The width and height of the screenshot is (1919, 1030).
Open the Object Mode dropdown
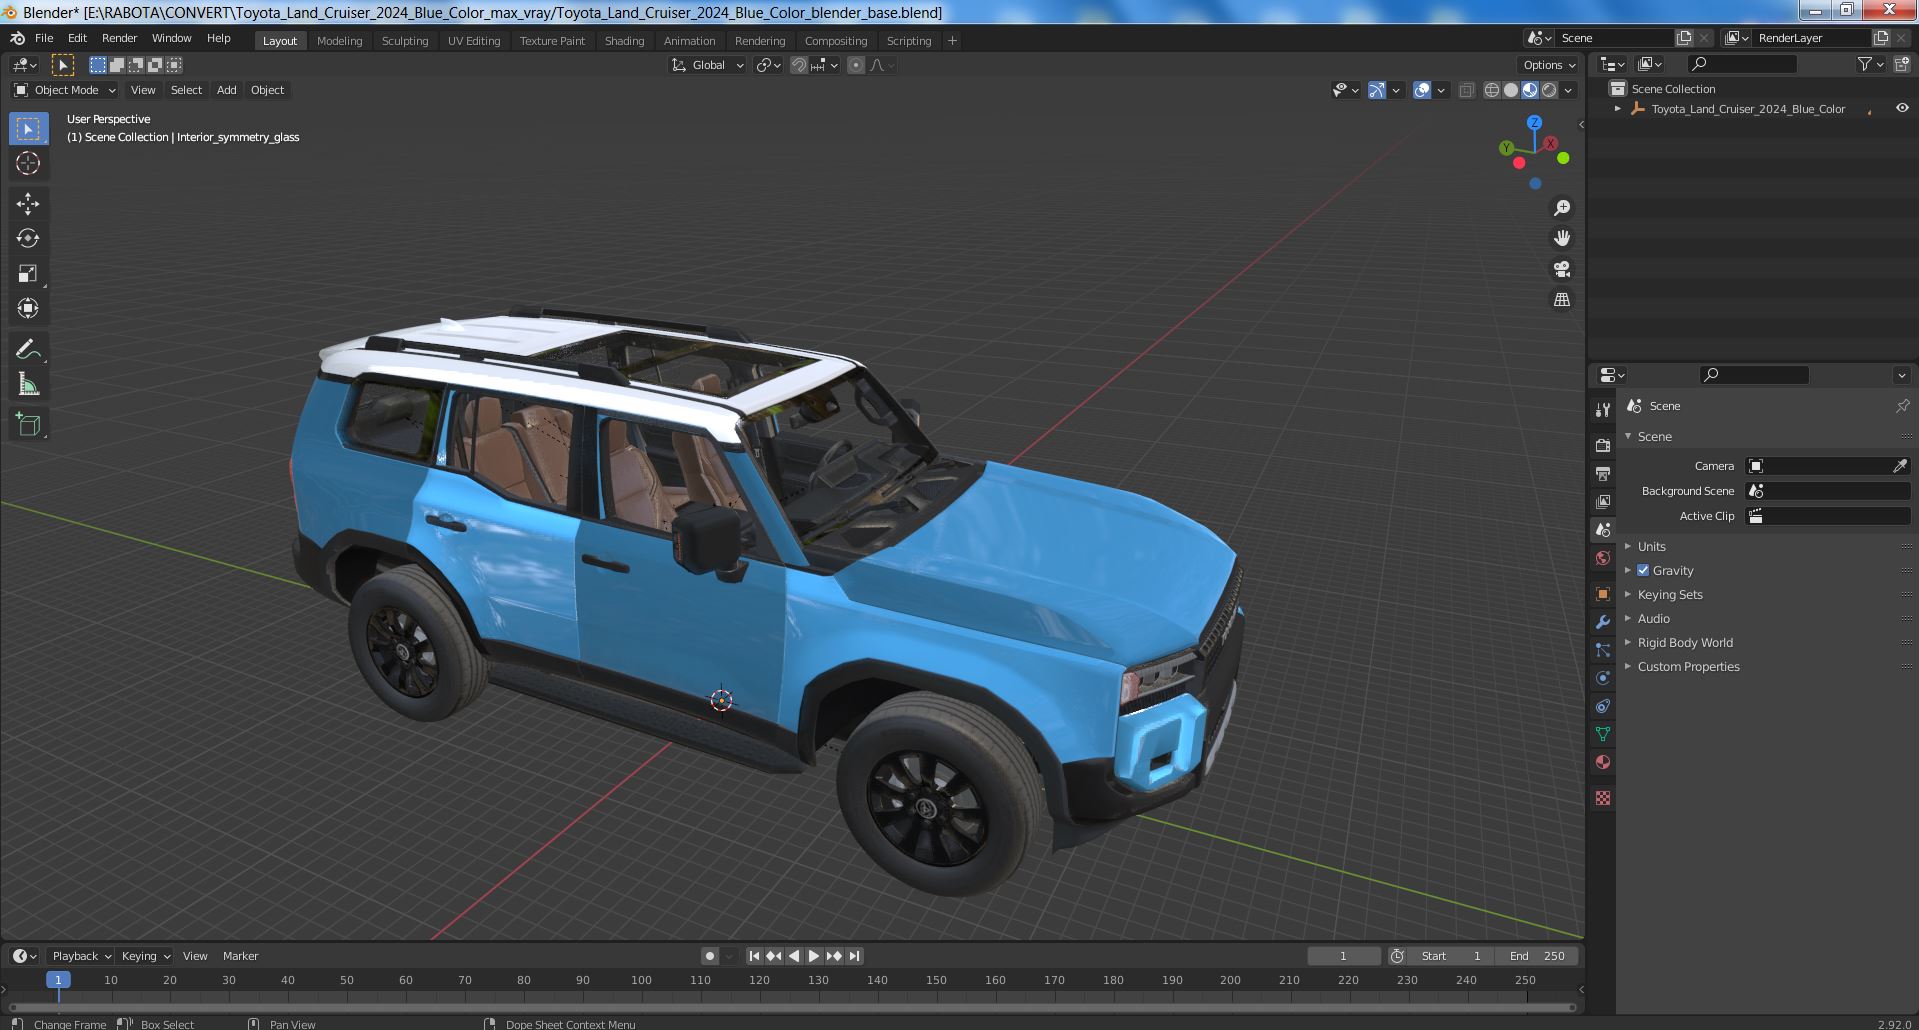(x=65, y=90)
